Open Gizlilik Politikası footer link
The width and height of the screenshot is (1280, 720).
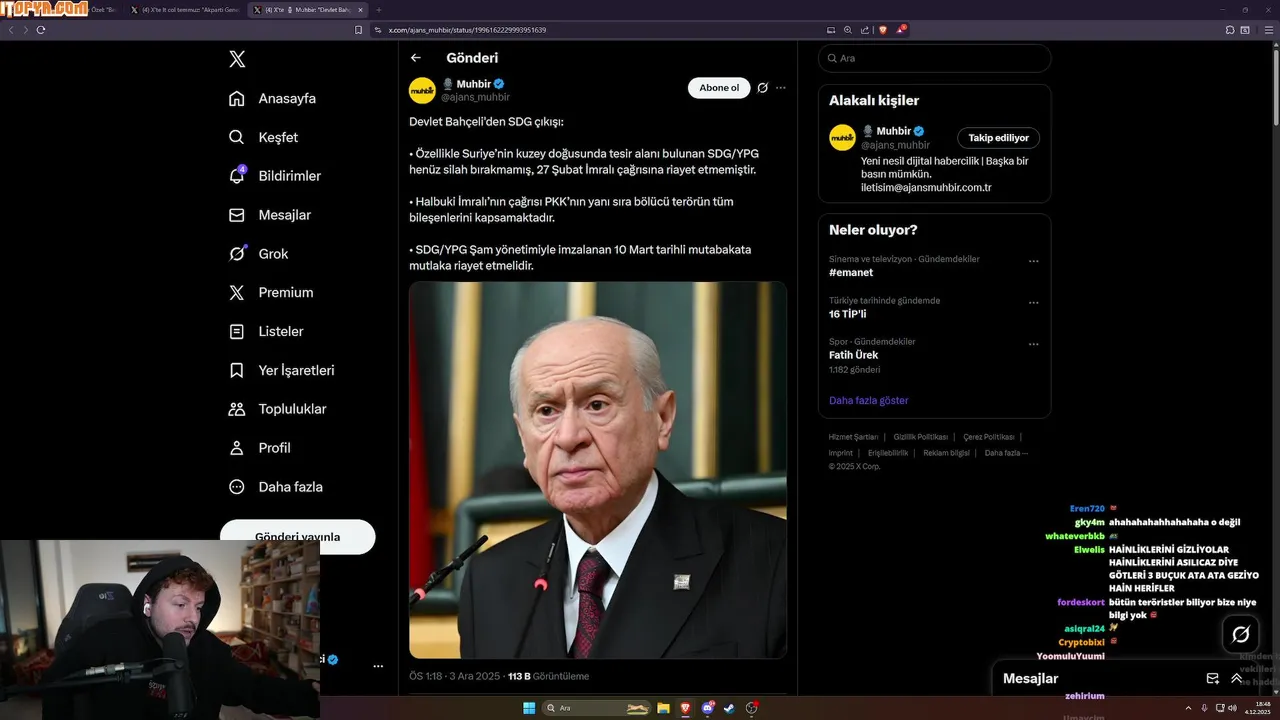(x=921, y=437)
